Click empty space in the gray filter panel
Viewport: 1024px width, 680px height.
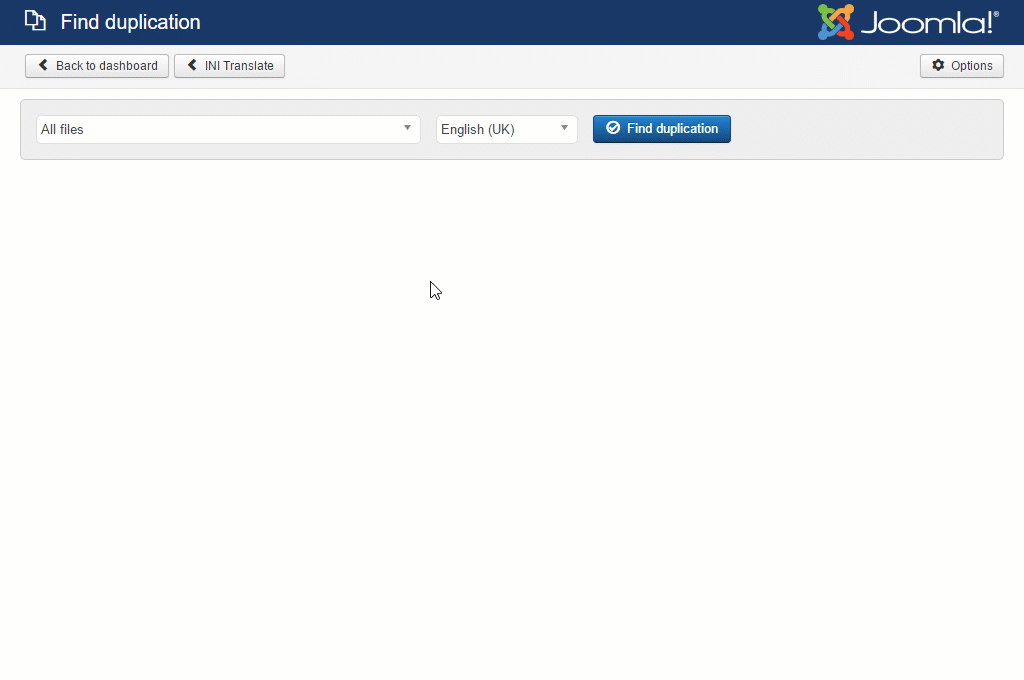pyautogui.click(x=860, y=129)
